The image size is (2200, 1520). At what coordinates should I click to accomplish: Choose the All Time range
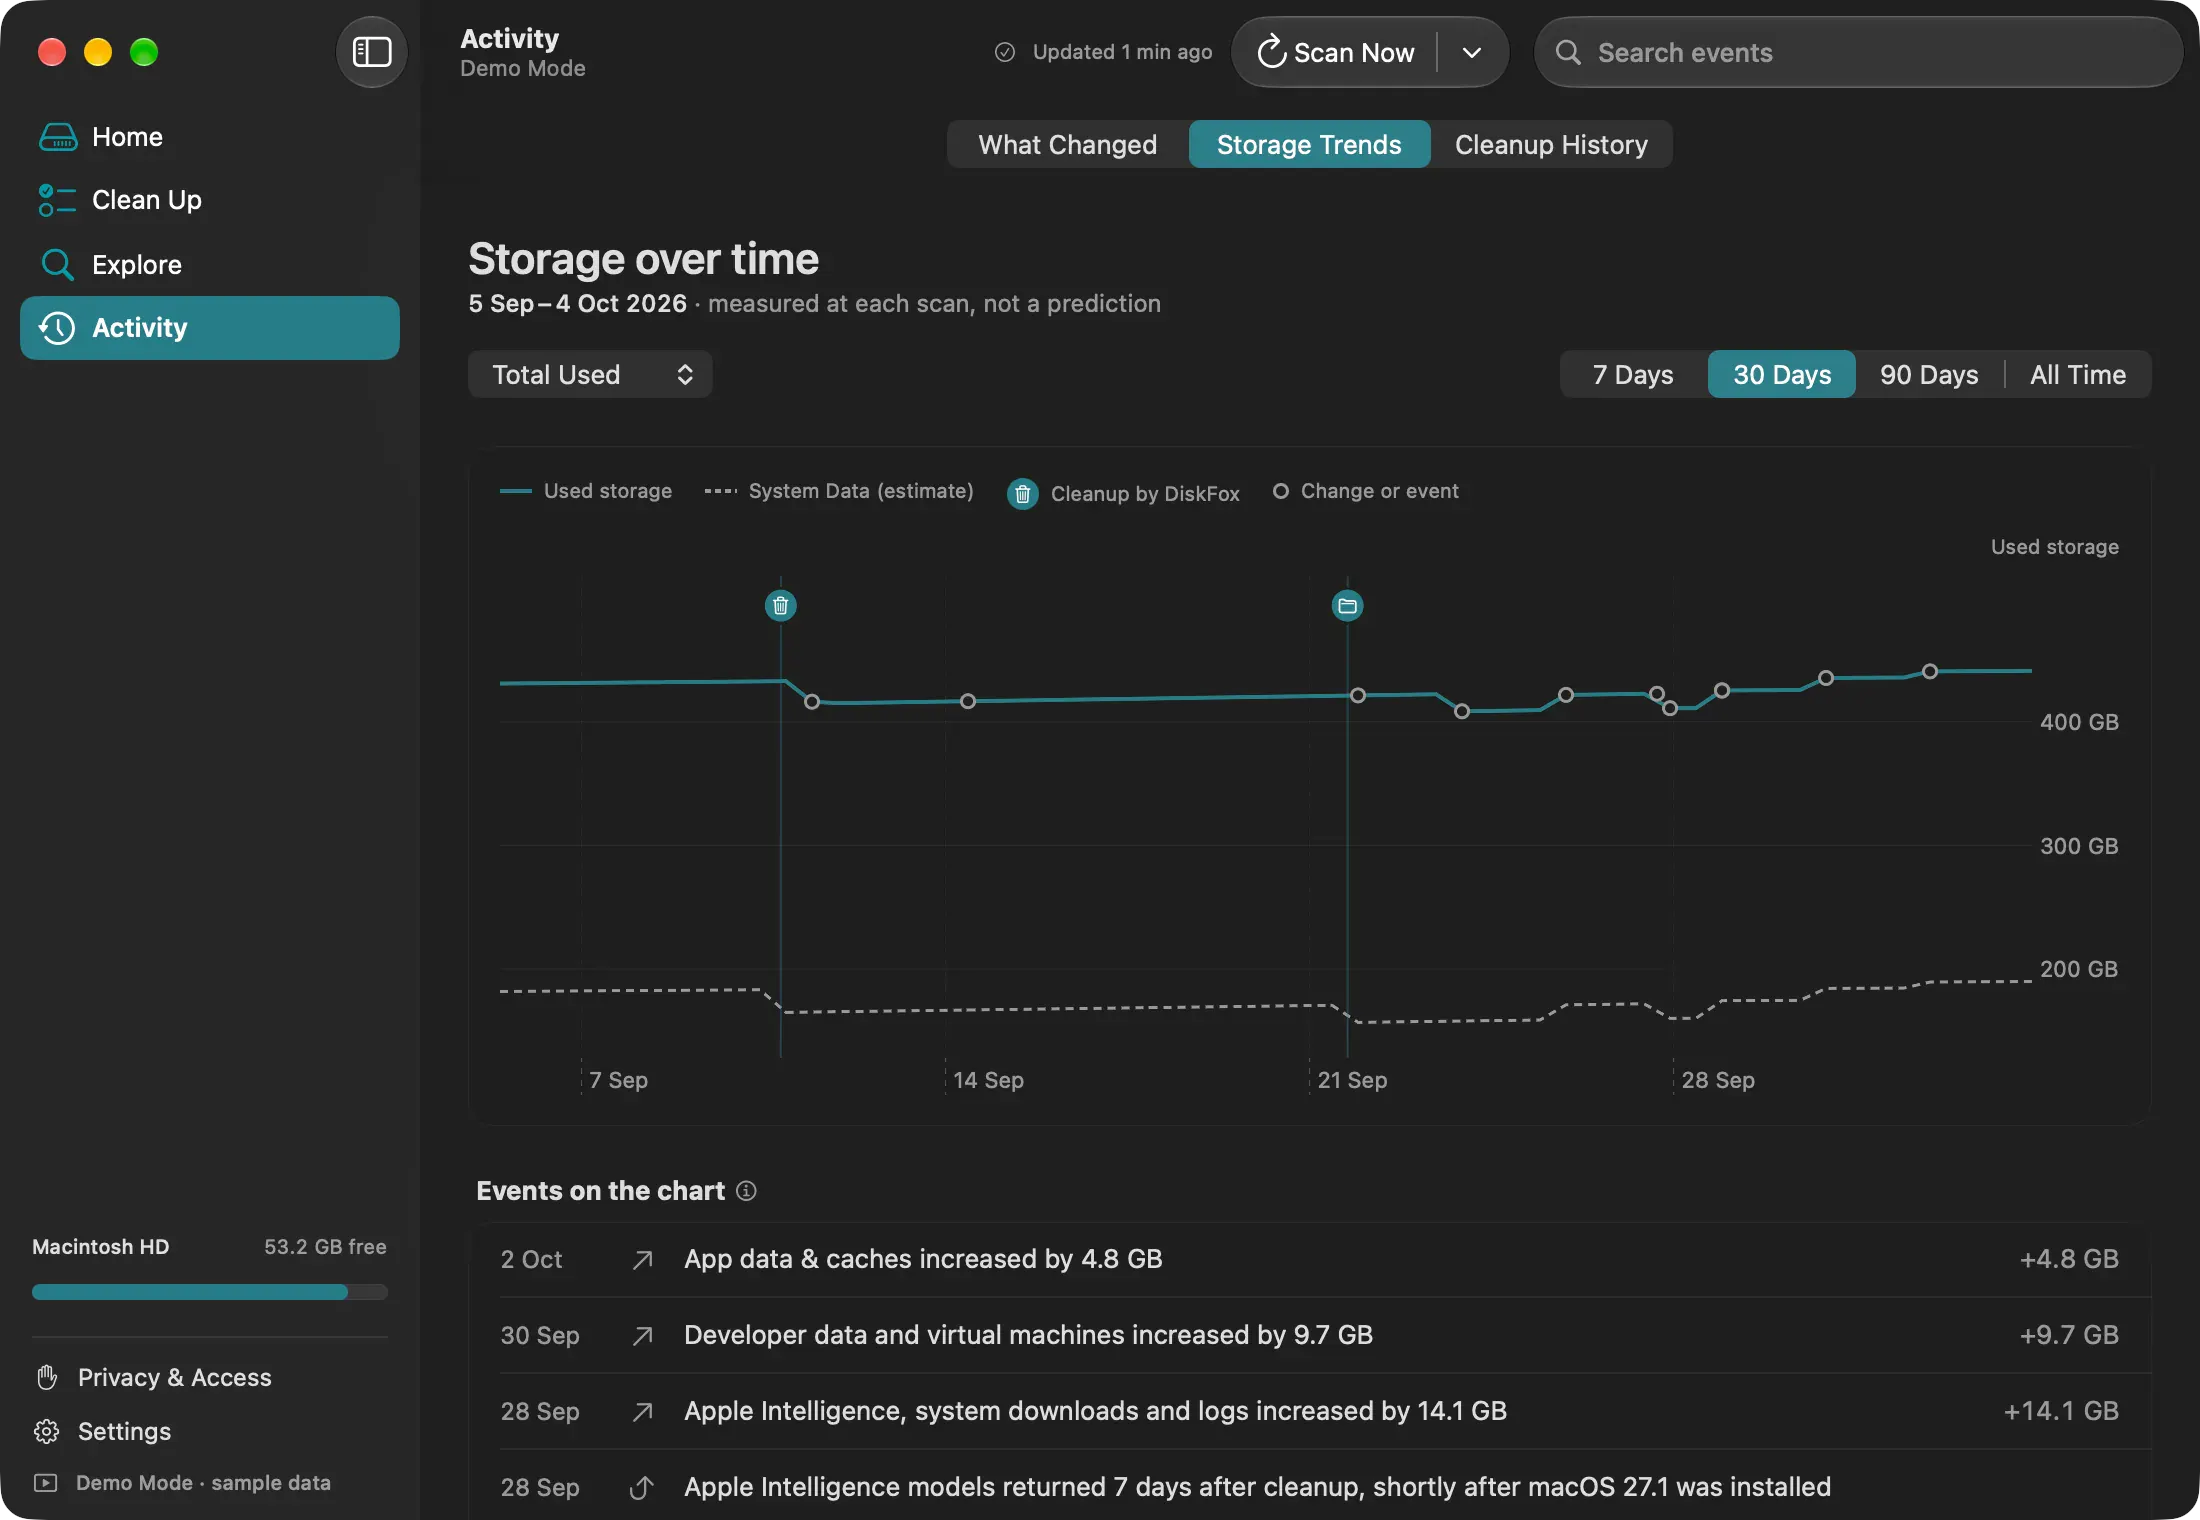tap(2078, 374)
